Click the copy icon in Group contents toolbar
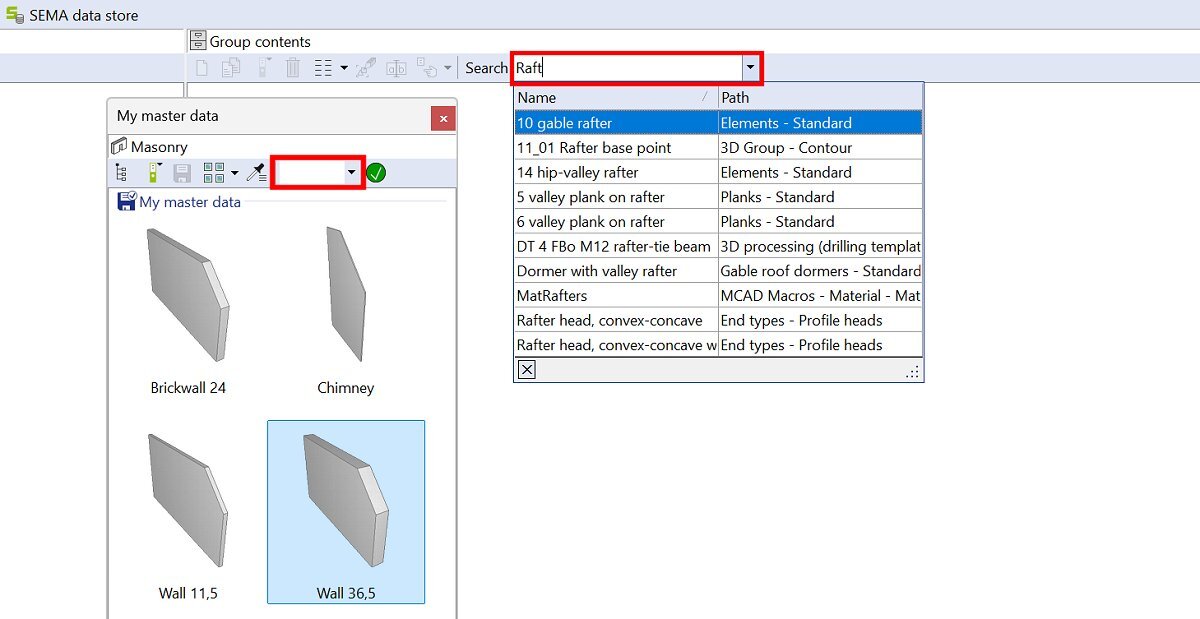The height and width of the screenshot is (619, 1200). point(231,68)
